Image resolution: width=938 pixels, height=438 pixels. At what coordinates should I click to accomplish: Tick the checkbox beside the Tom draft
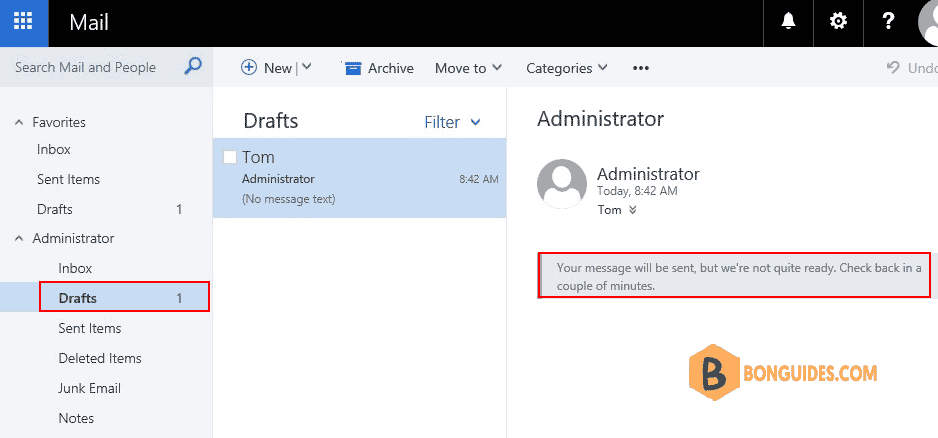pyautogui.click(x=230, y=157)
